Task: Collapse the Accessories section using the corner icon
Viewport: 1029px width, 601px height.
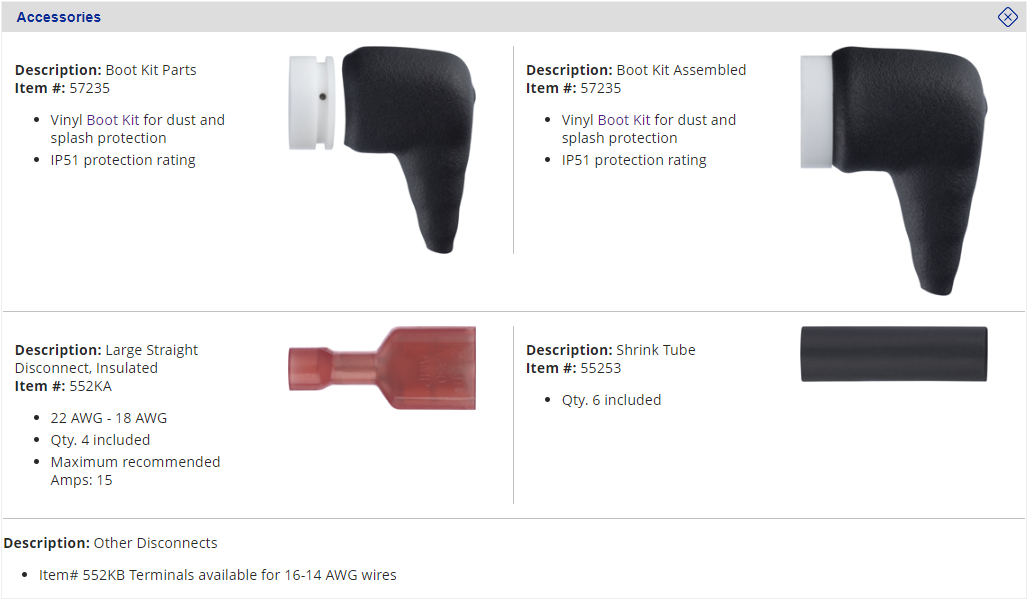Action: point(1007,17)
